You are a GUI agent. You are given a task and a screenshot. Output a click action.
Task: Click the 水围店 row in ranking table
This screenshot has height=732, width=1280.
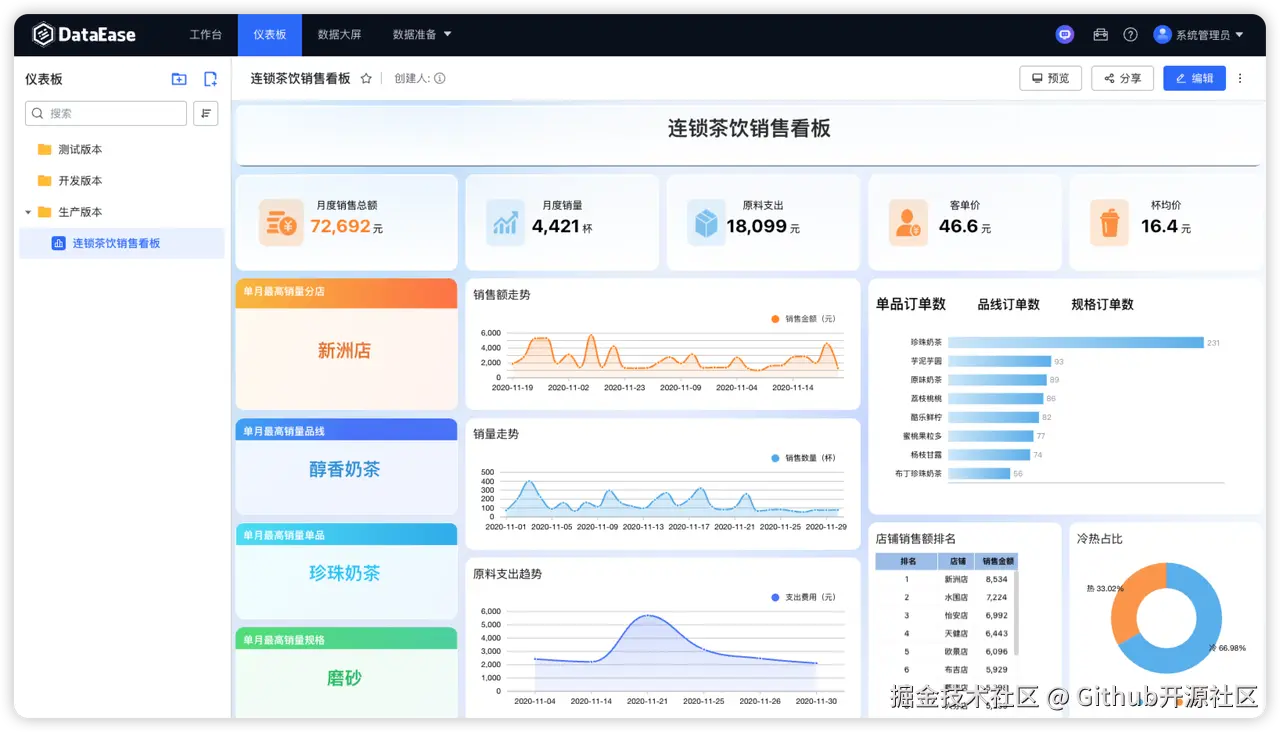(x=946, y=597)
